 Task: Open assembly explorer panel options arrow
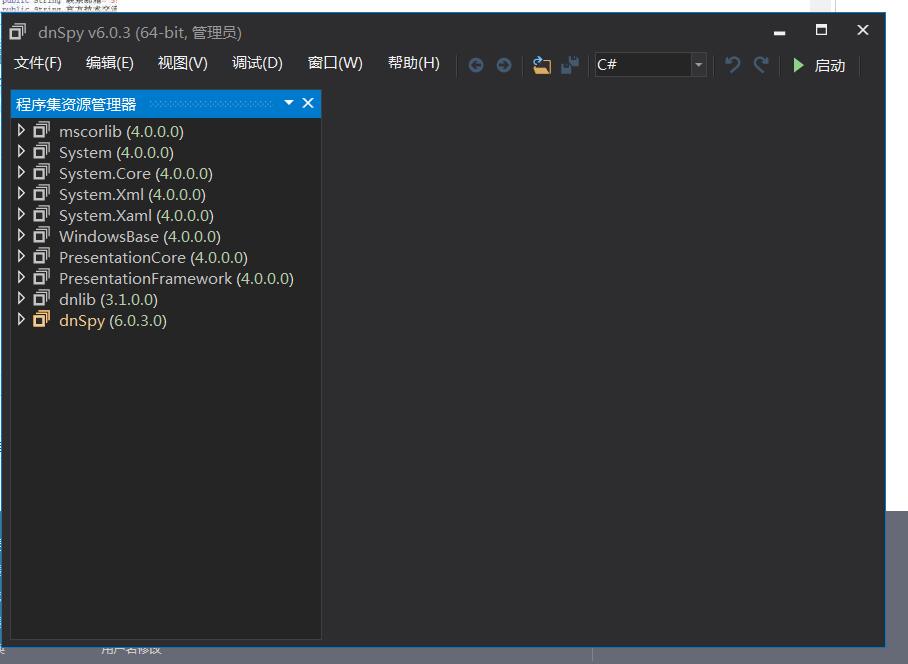[x=289, y=103]
